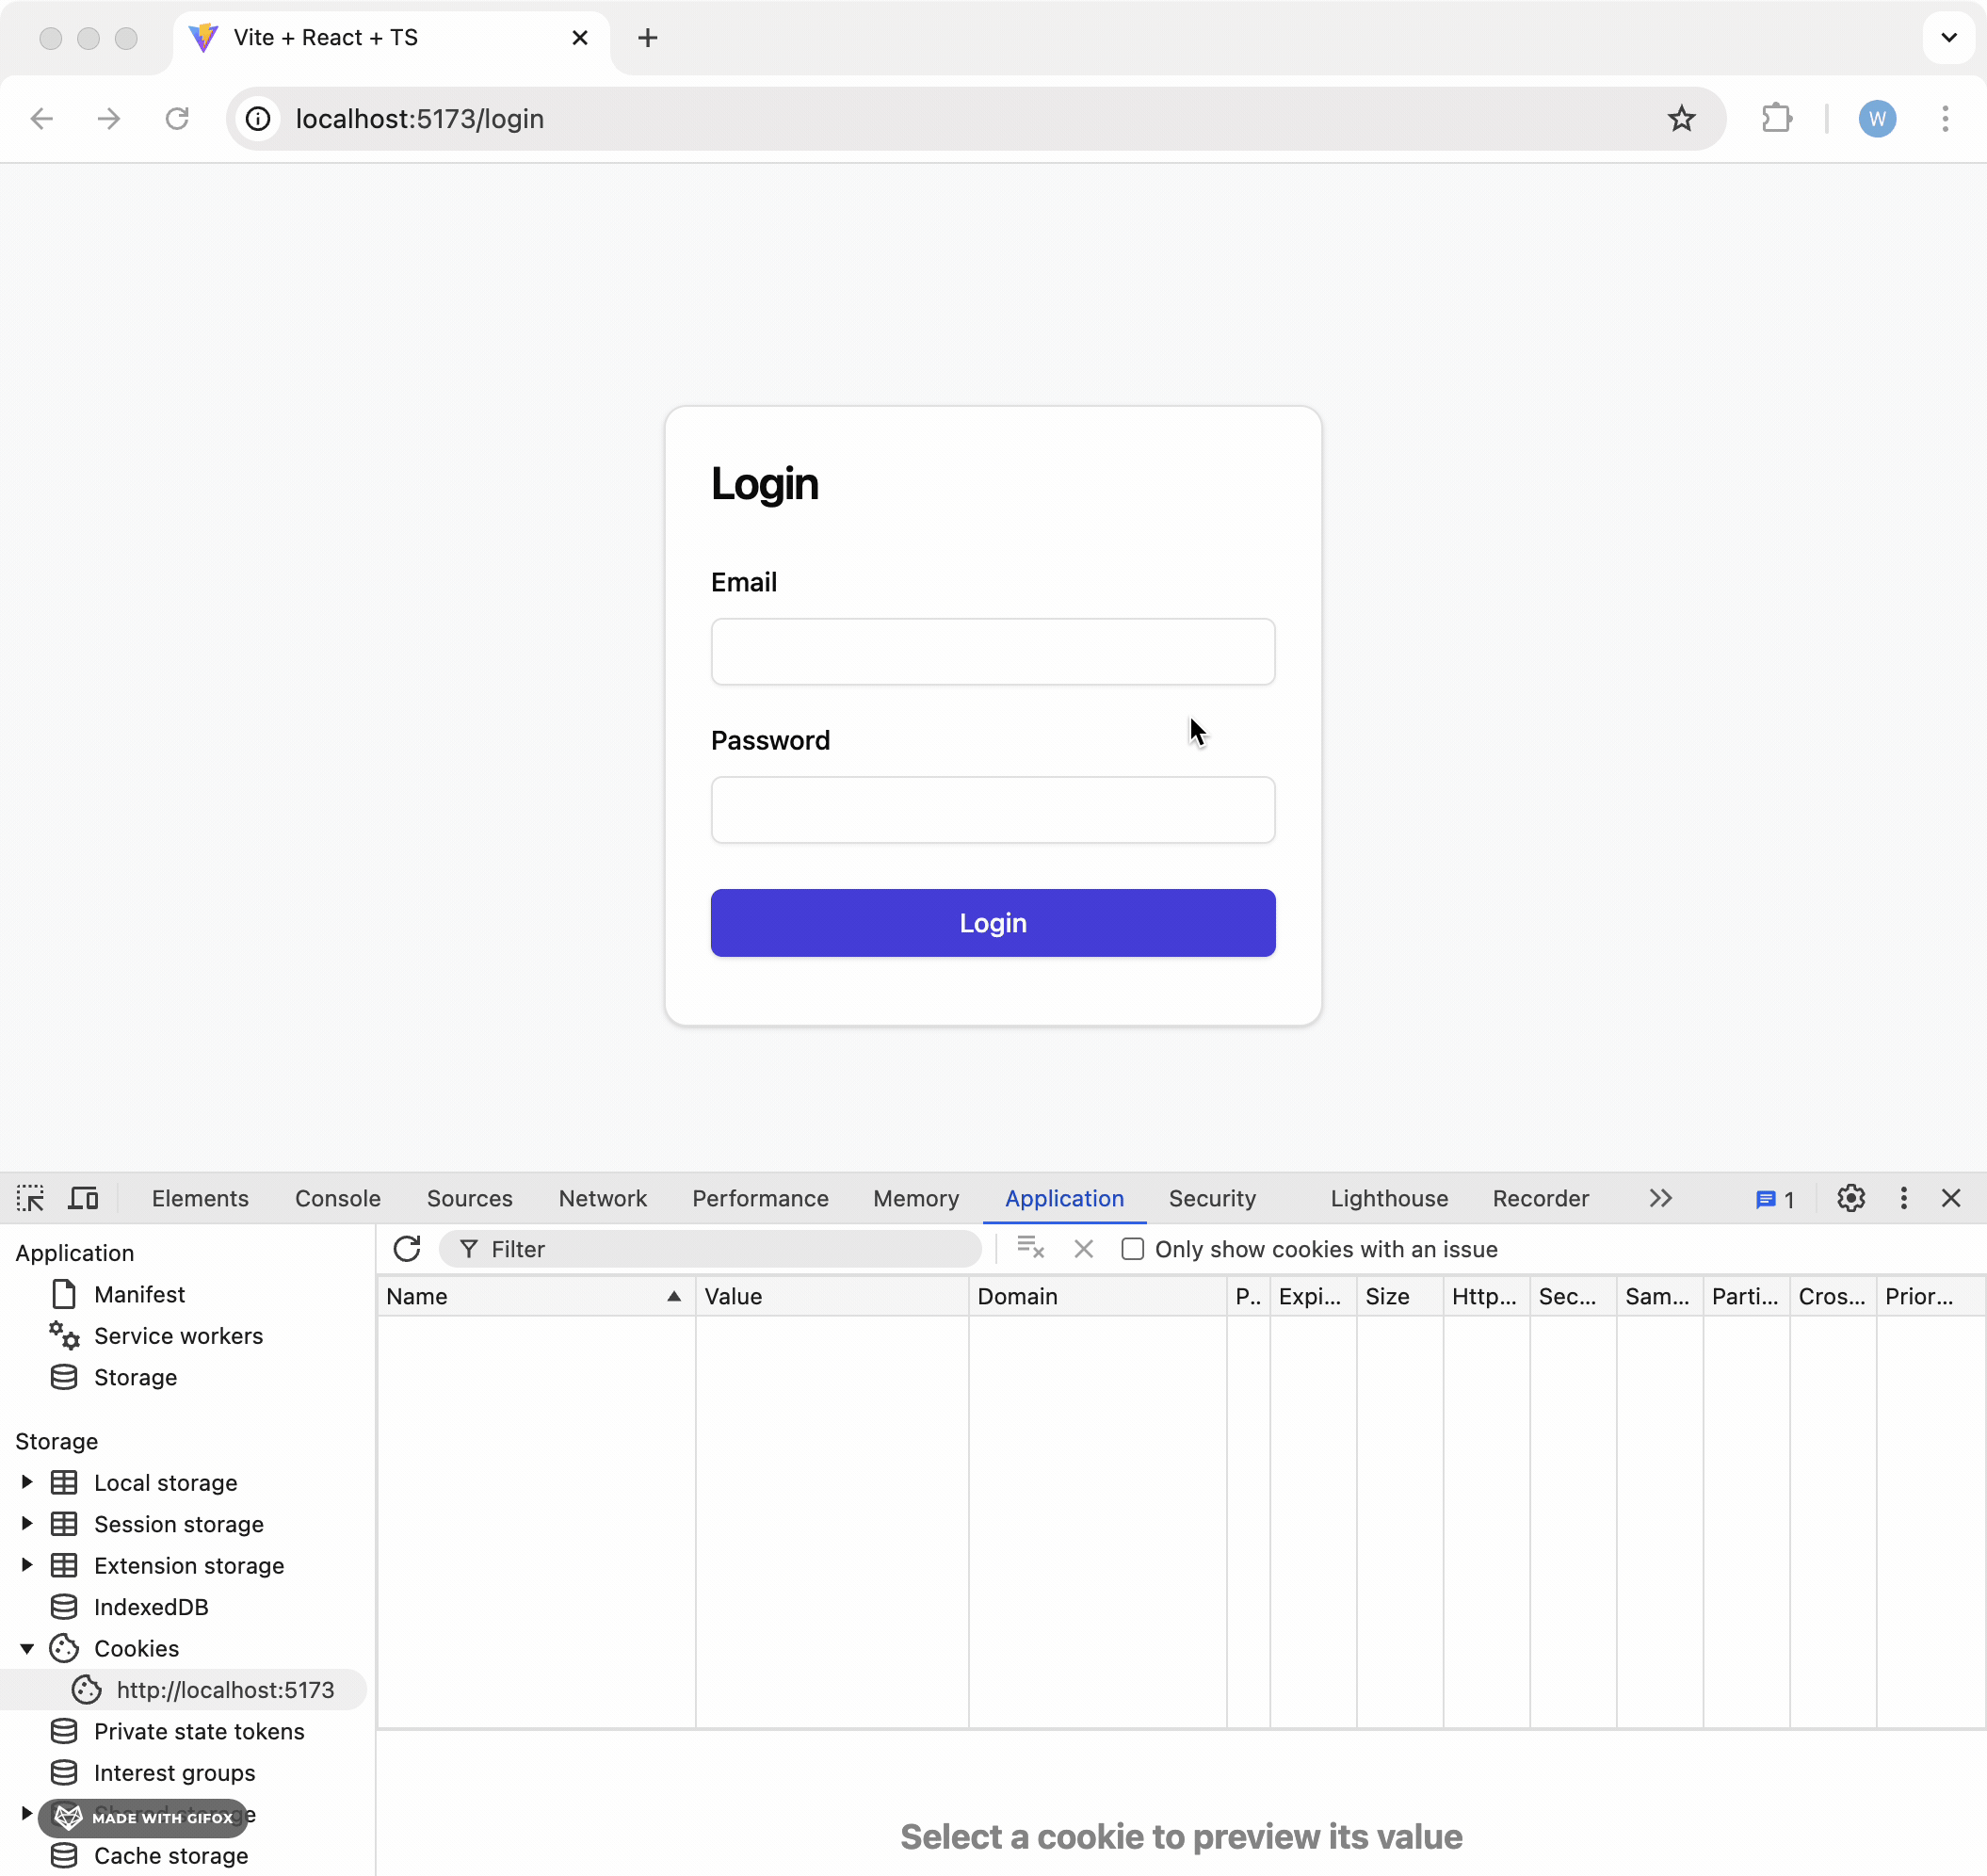Screen dimensions: 1987x1876
Task: Click the inspect element picker icon
Action: [30, 1198]
